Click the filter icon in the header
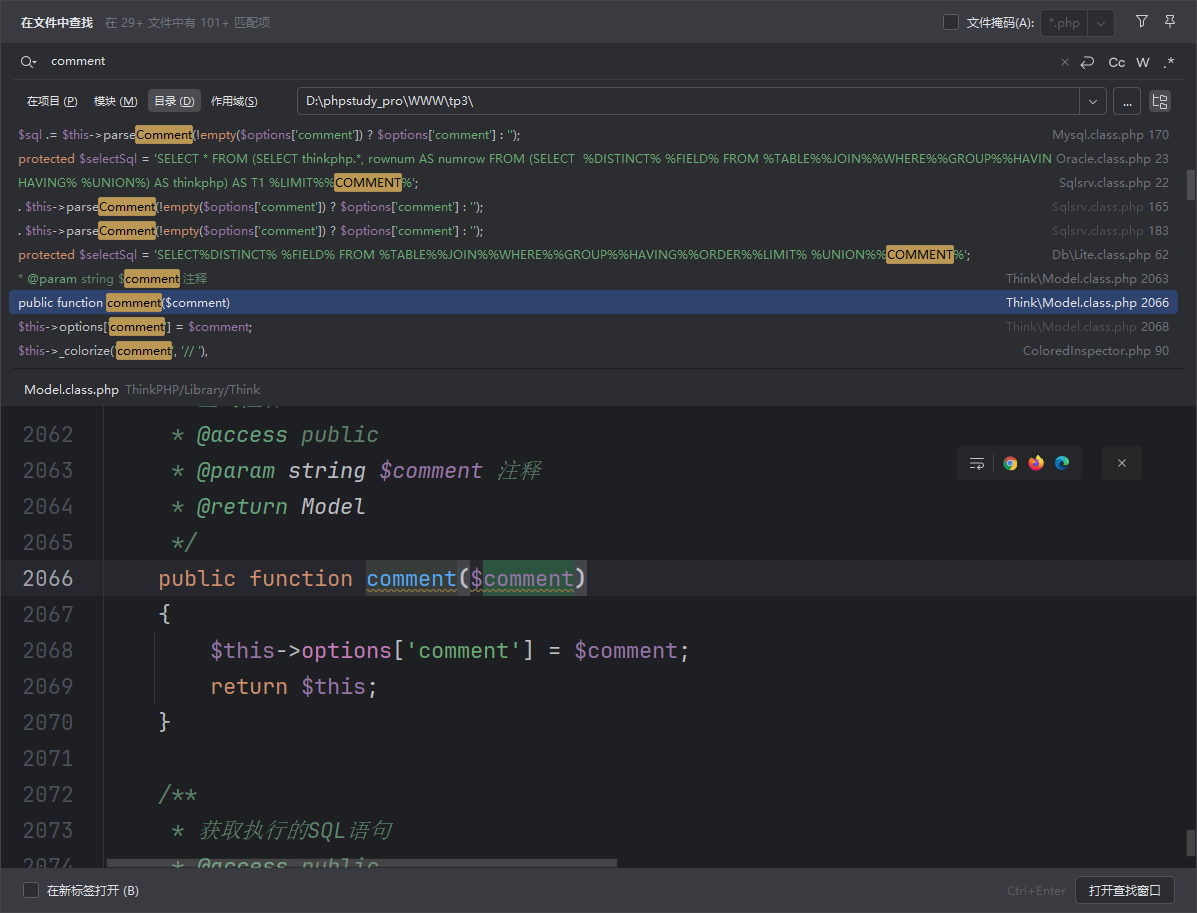This screenshot has height=913, width=1197. [1142, 22]
